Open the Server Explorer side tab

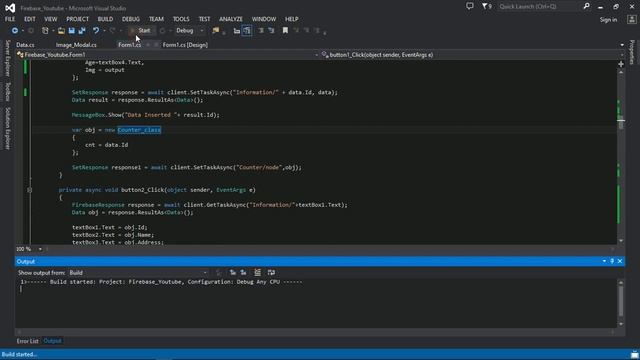7,58
